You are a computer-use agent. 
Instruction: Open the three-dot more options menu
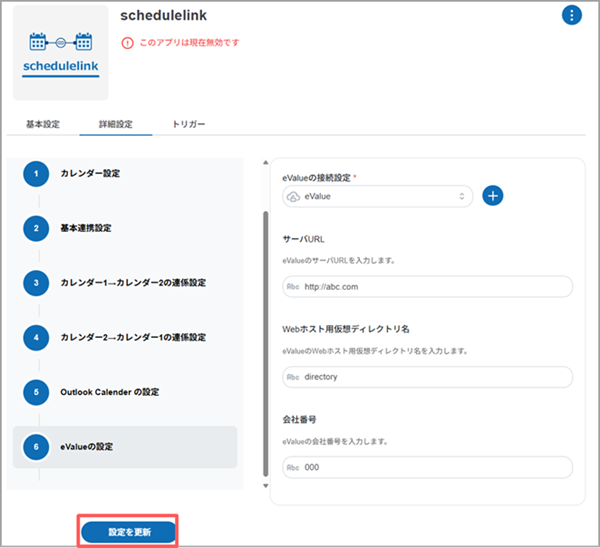571,15
